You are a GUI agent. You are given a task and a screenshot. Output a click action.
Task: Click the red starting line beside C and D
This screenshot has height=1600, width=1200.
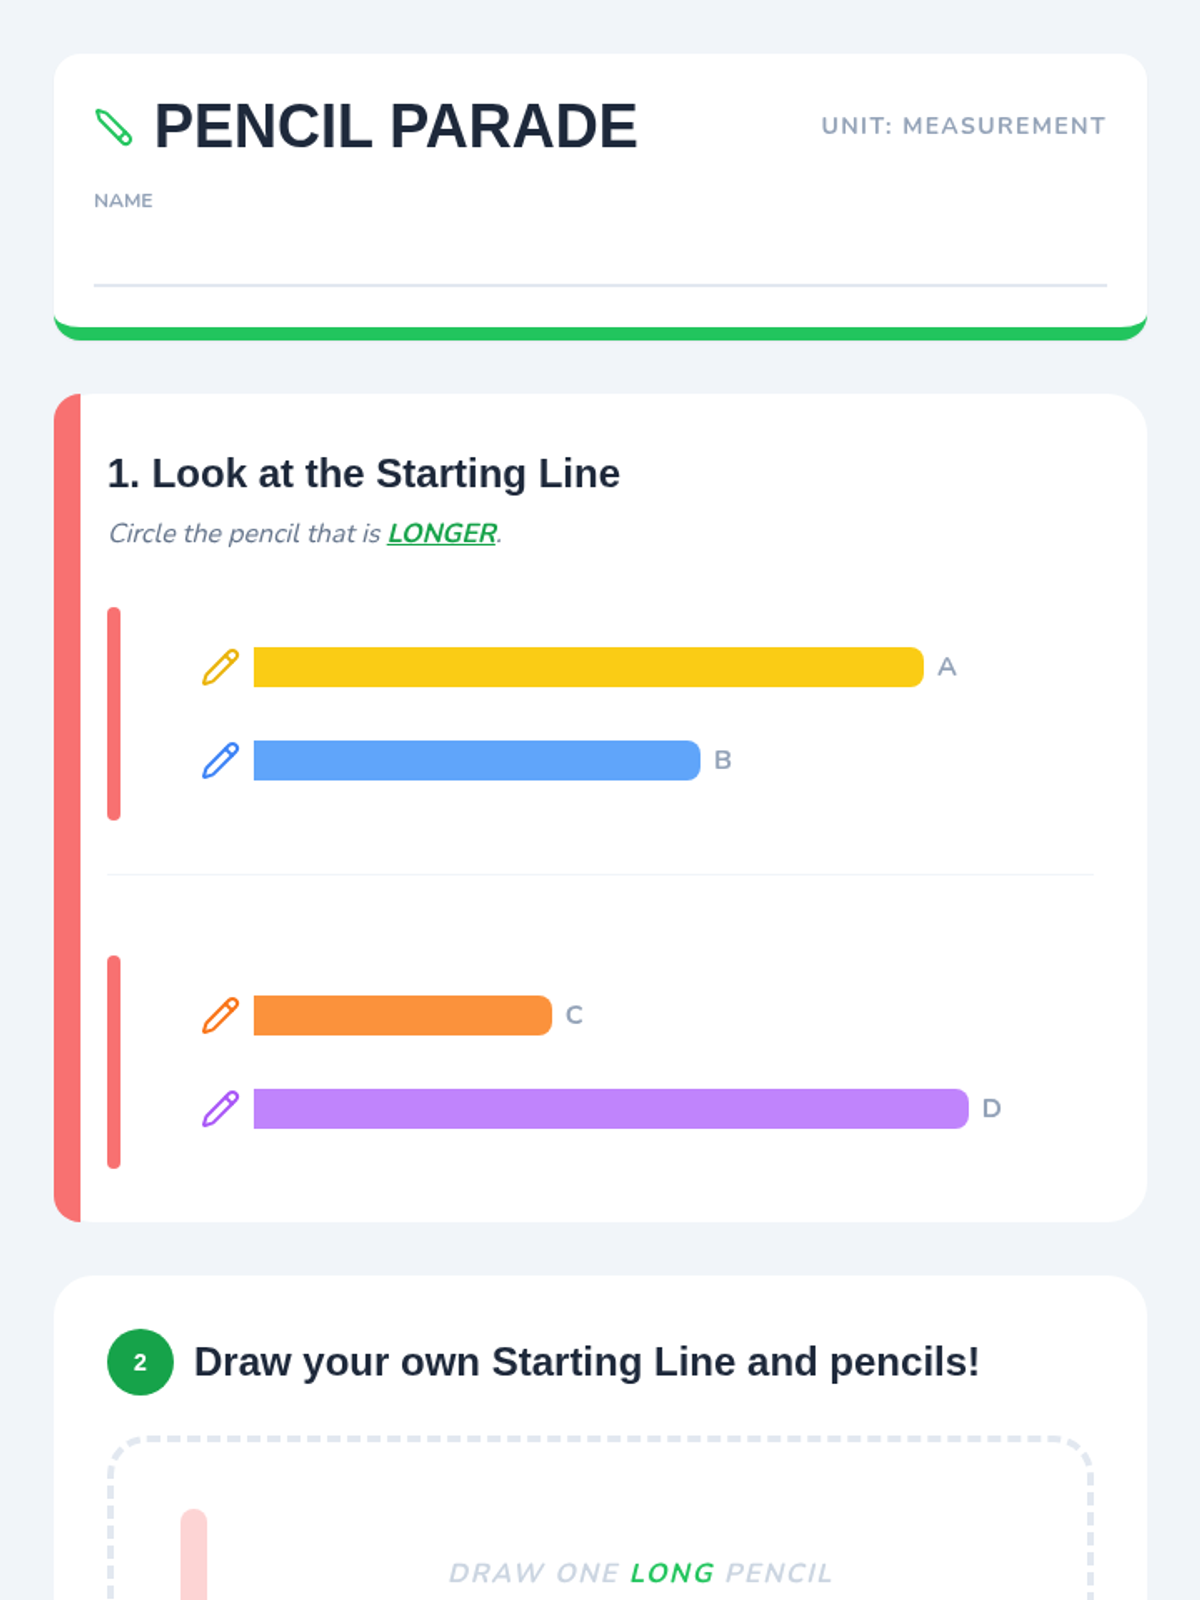point(114,1062)
